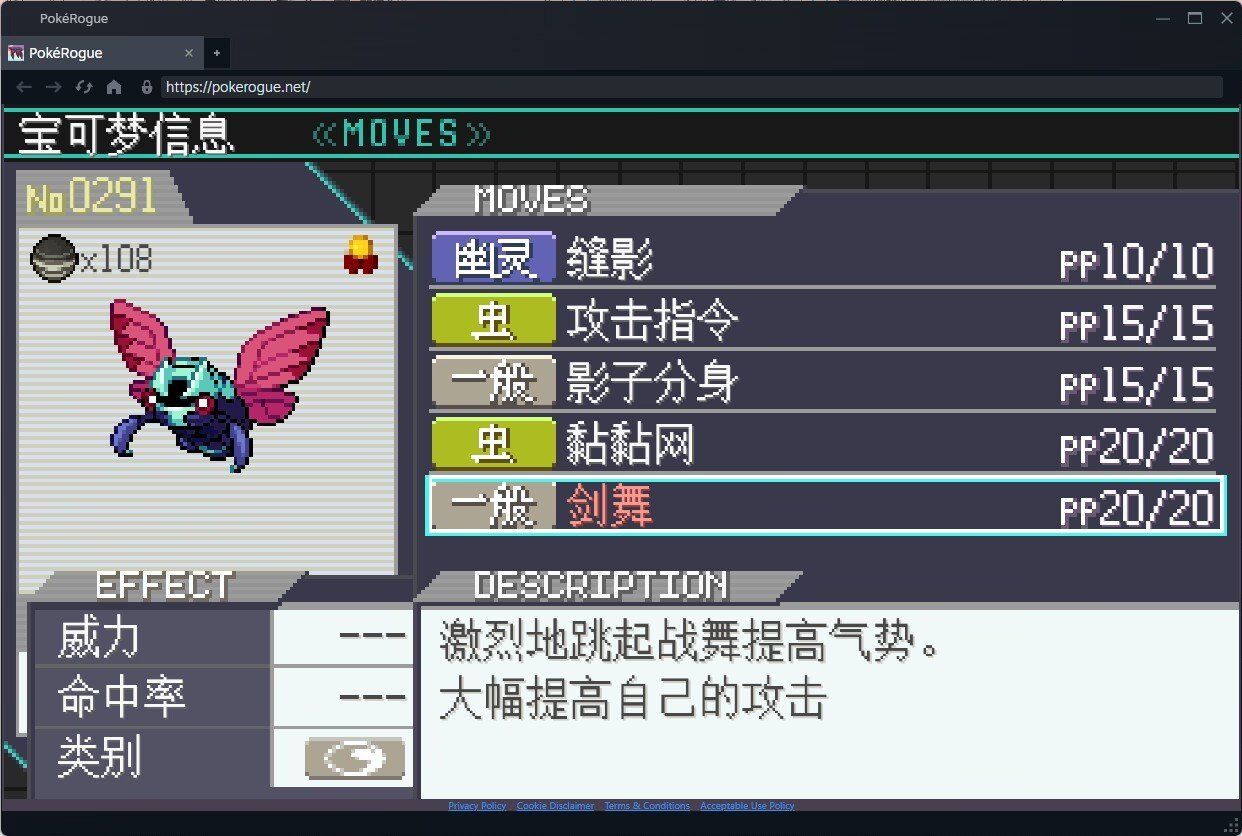The width and height of the screenshot is (1242, 836).
Task: Click the 幽灵 type badge
Action: 494,261
